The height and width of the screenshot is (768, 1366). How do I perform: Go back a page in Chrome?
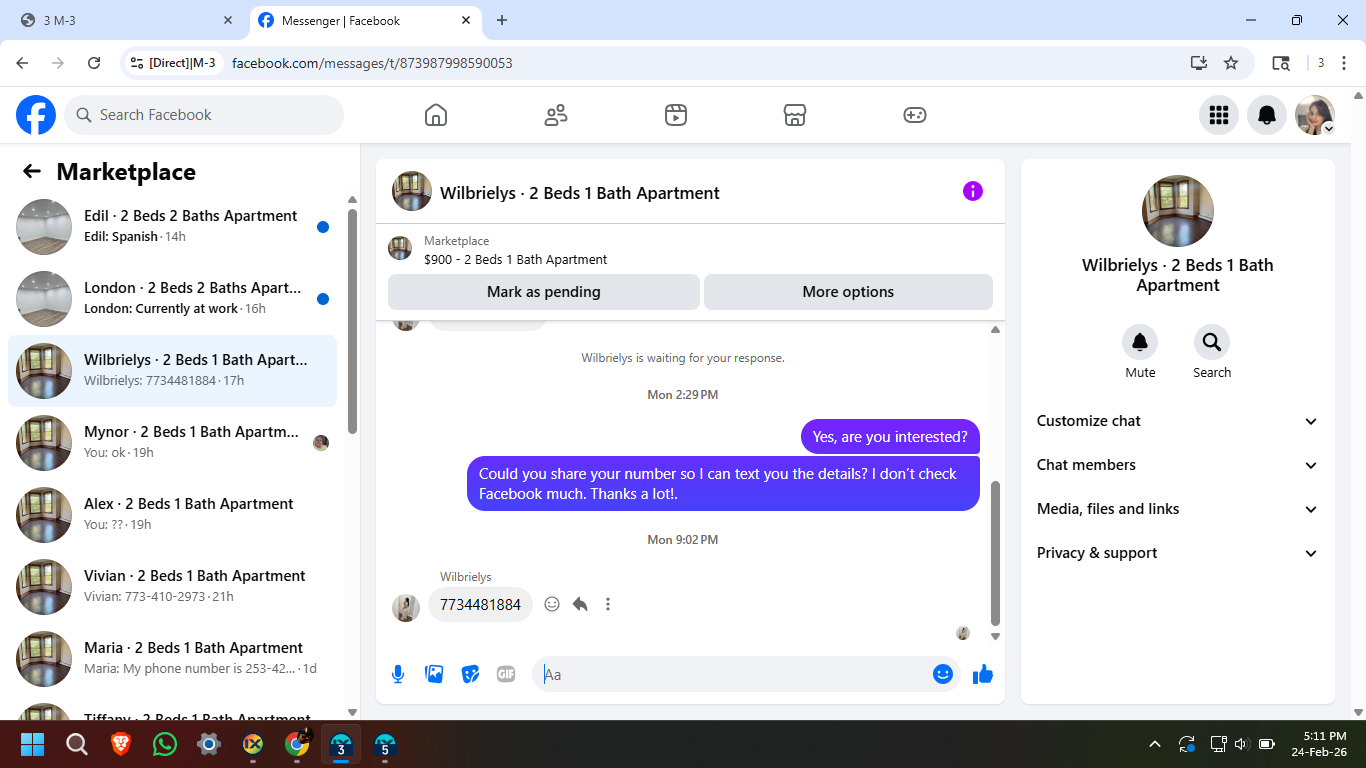point(22,63)
